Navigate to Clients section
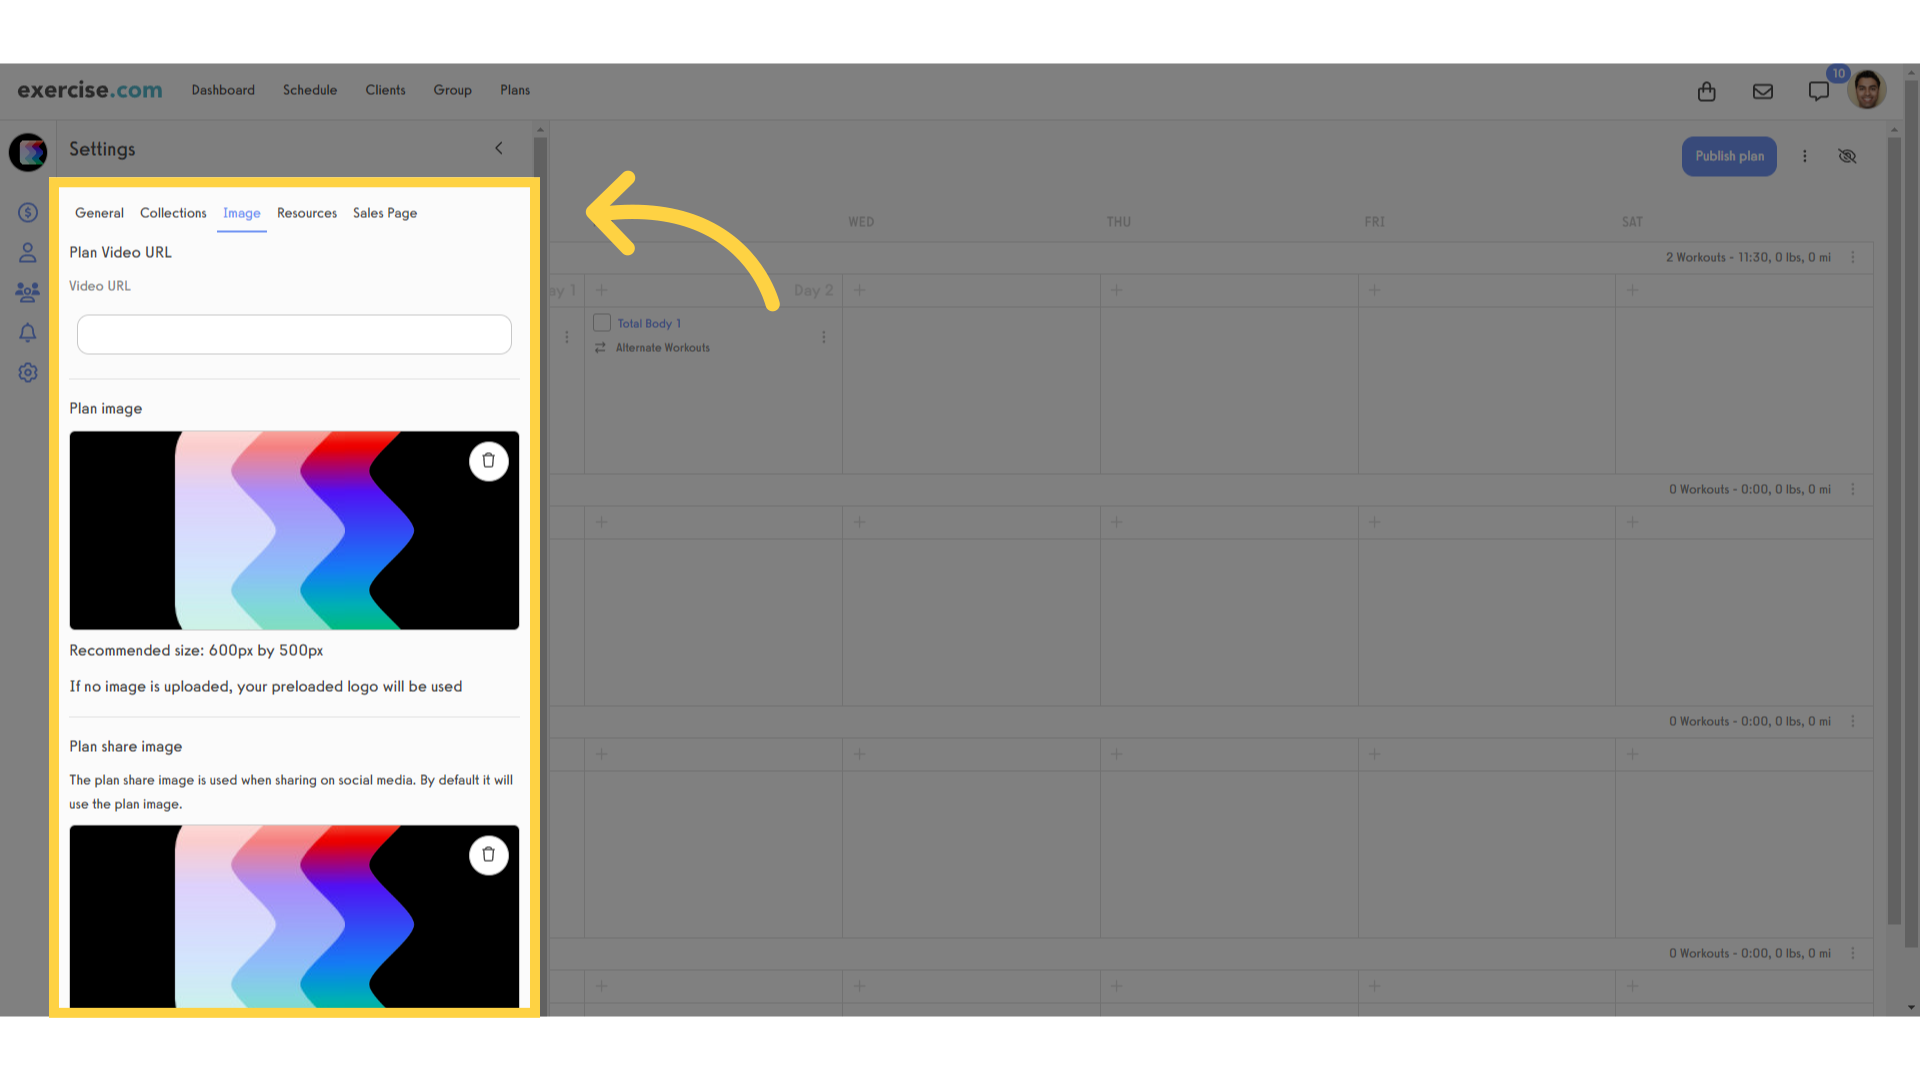Viewport: 1920px width, 1080px height. pos(386,90)
